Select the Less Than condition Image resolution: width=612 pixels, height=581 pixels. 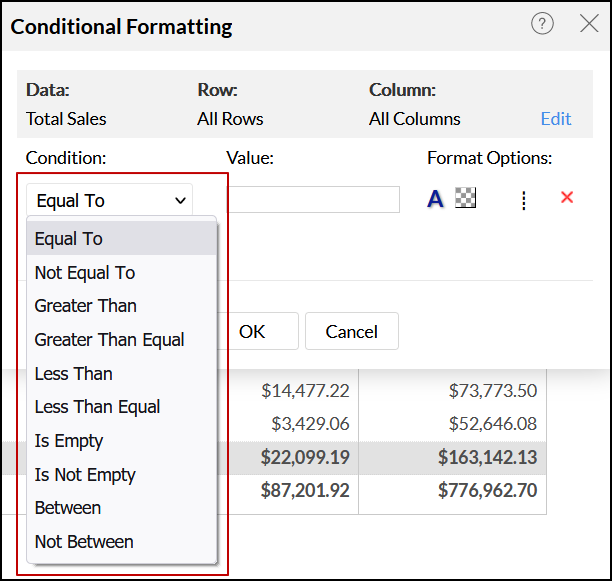tap(74, 374)
